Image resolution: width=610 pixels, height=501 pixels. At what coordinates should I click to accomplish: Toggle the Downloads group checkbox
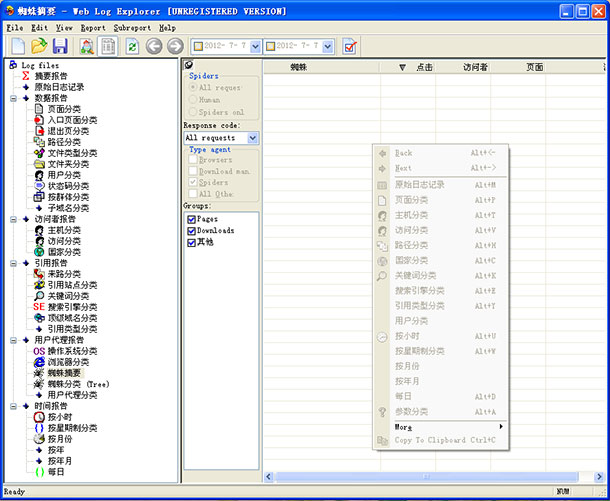pyautogui.click(x=192, y=230)
